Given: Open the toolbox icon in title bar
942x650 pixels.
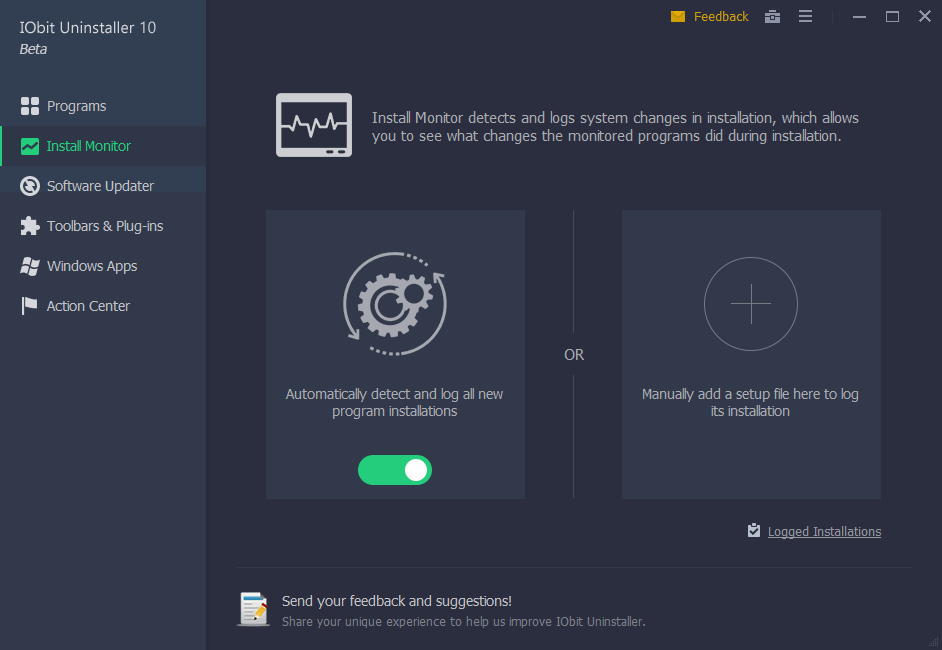Looking at the screenshot, I should (x=773, y=17).
